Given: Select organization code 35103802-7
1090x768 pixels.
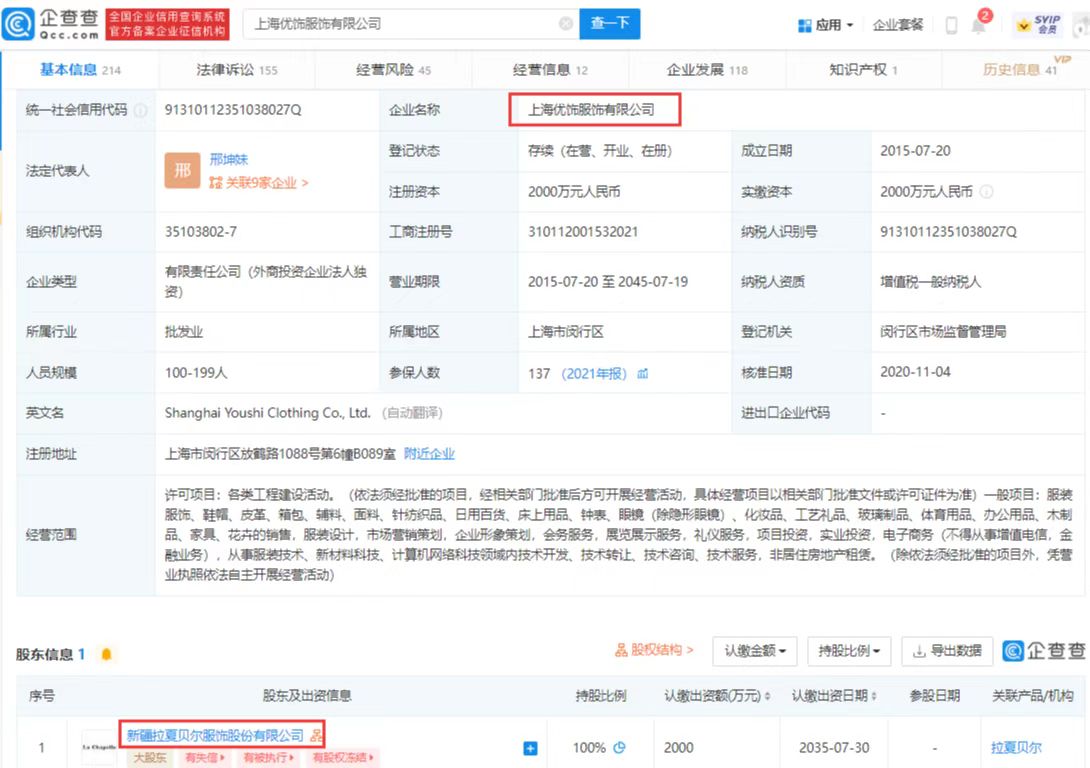Looking at the screenshot, I should (201, 232).
